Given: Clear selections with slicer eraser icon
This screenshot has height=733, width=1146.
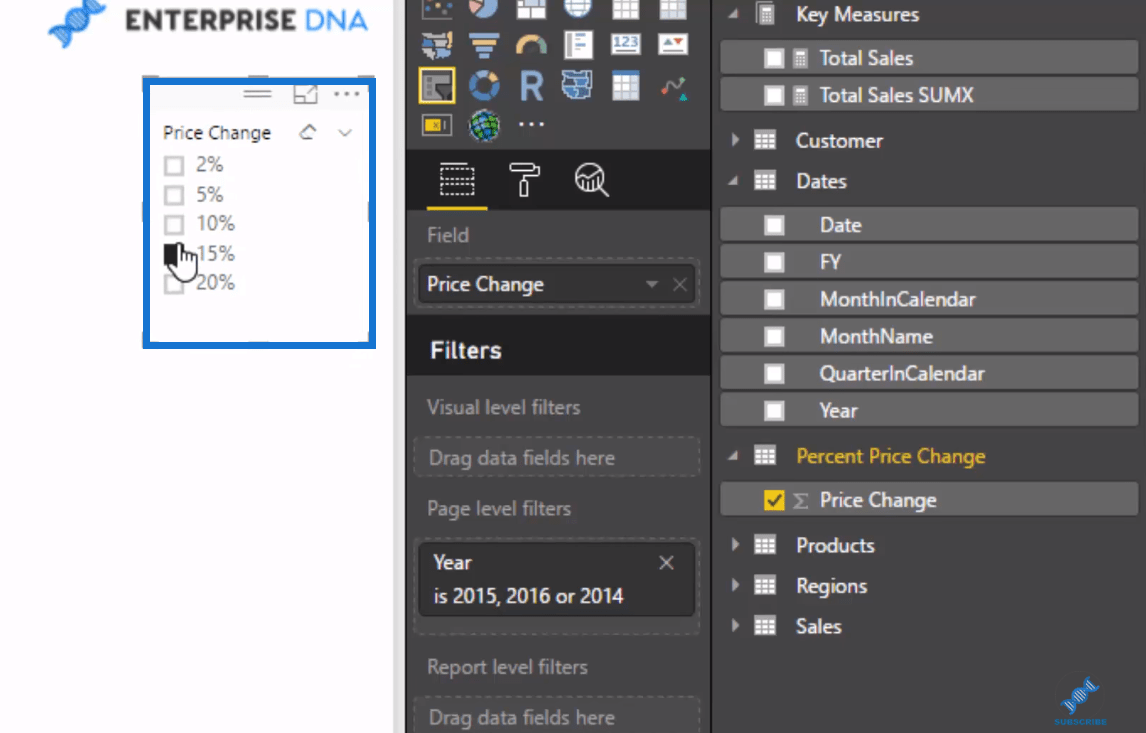Looking at the screenshot, I should tap(308, 132).
